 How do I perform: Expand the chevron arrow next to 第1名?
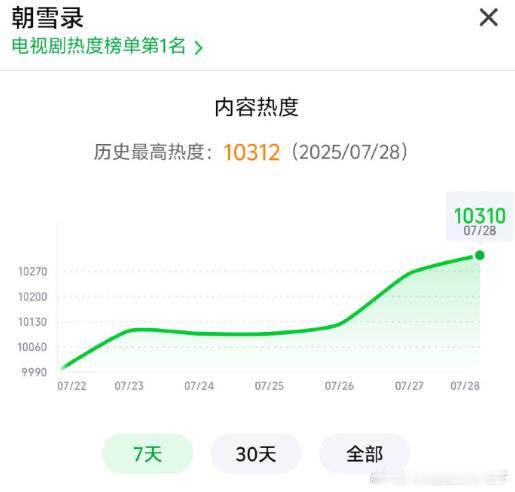click(x=199, y=47)
